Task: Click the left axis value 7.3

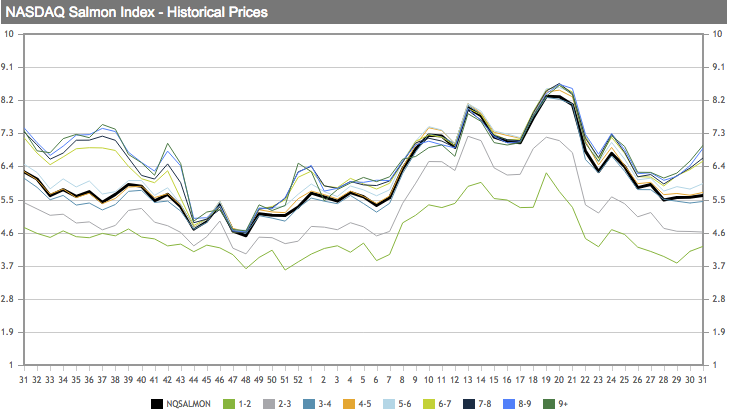Action: coord(8,133)
